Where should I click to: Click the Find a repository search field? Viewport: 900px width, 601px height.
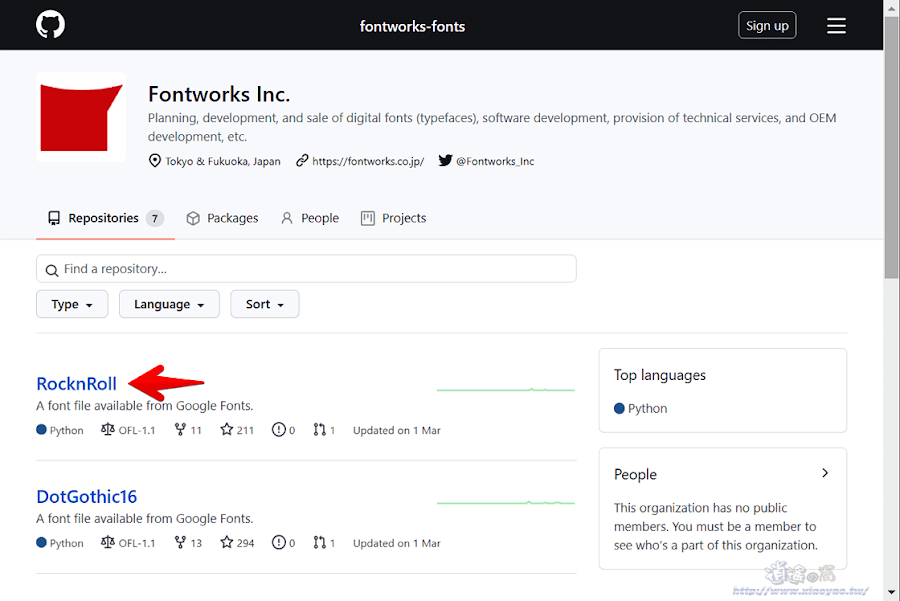click(306, 269)
